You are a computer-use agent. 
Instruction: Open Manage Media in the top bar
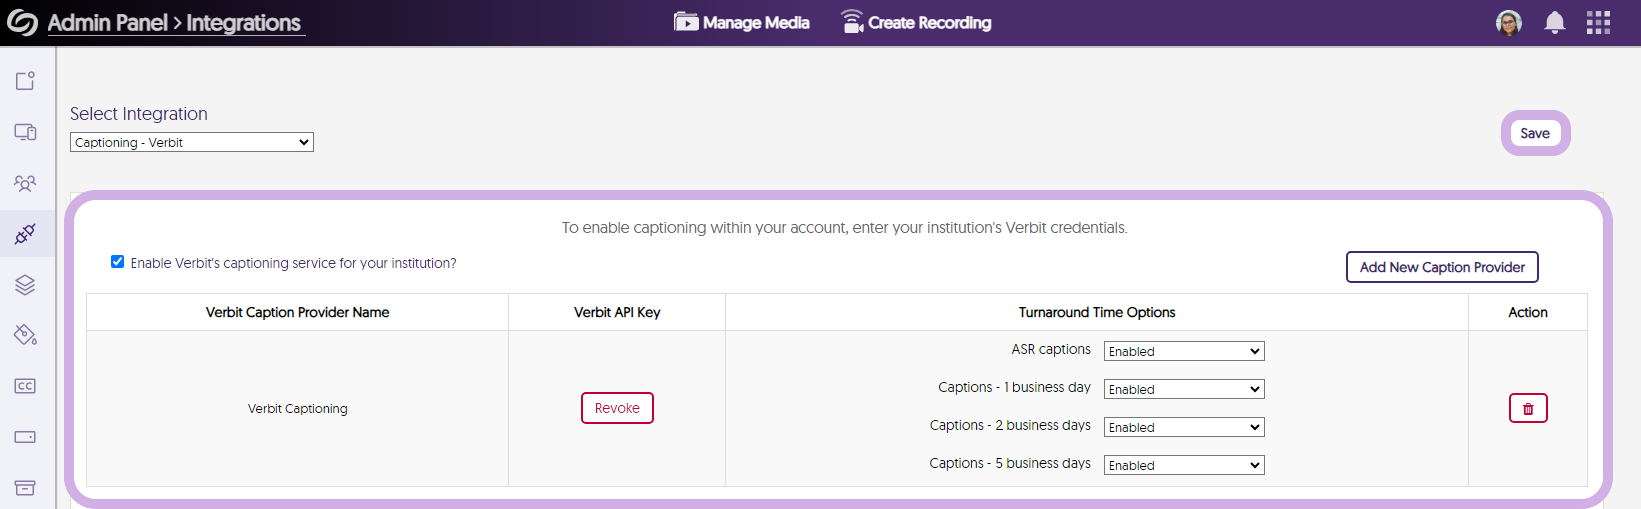742,23
